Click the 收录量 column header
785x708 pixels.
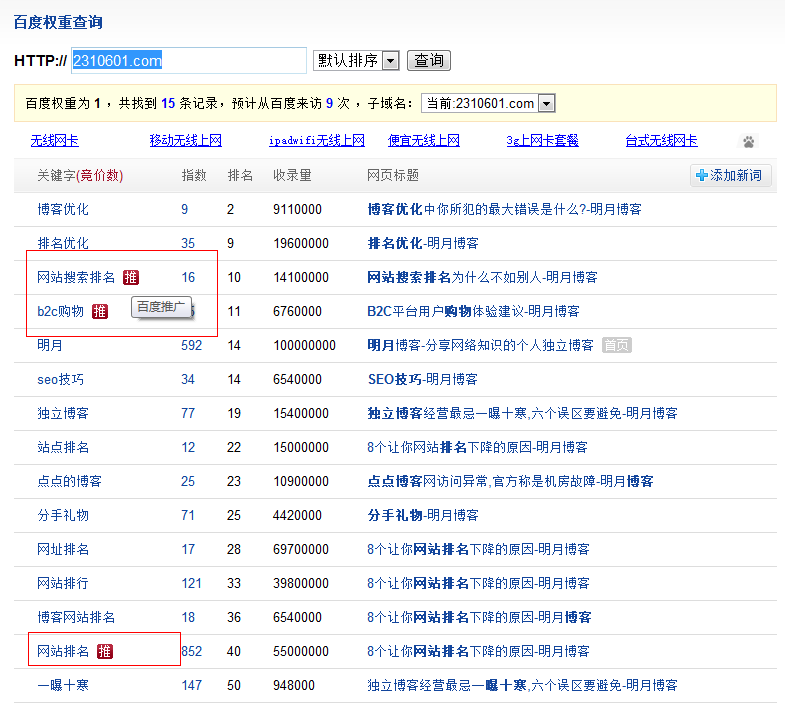[292, 175]
